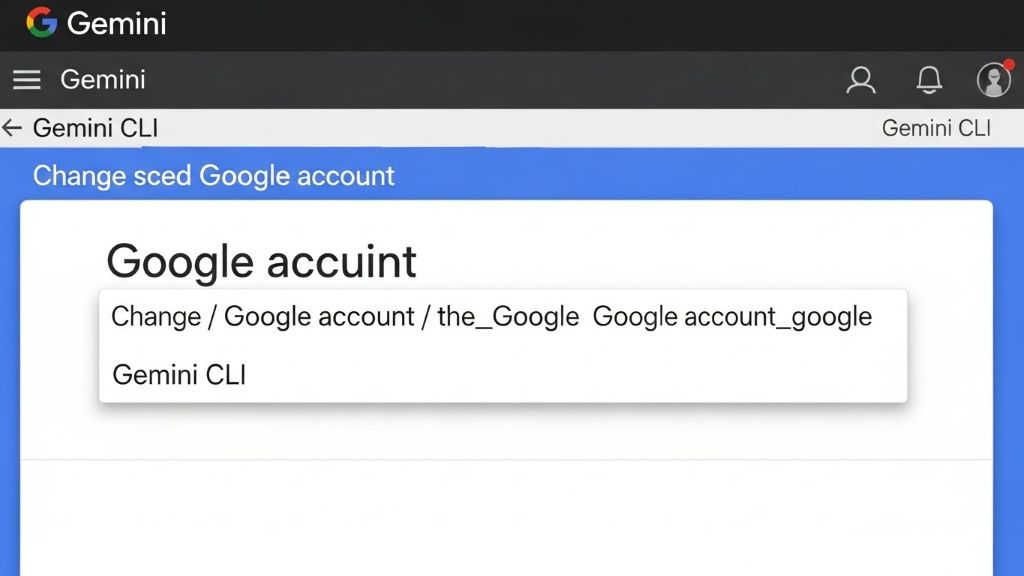Click the avatar silhouette inside the profile circle

coord(993,80)
